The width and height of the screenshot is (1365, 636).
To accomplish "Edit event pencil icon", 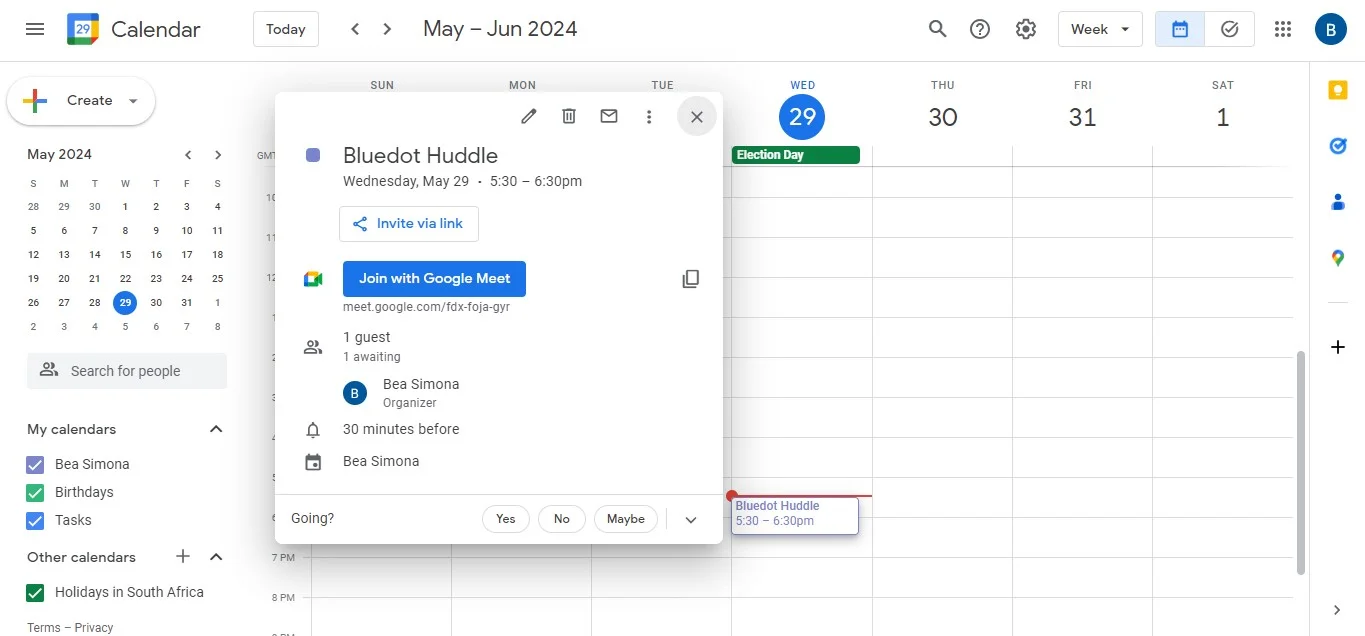I will (529, 116).
